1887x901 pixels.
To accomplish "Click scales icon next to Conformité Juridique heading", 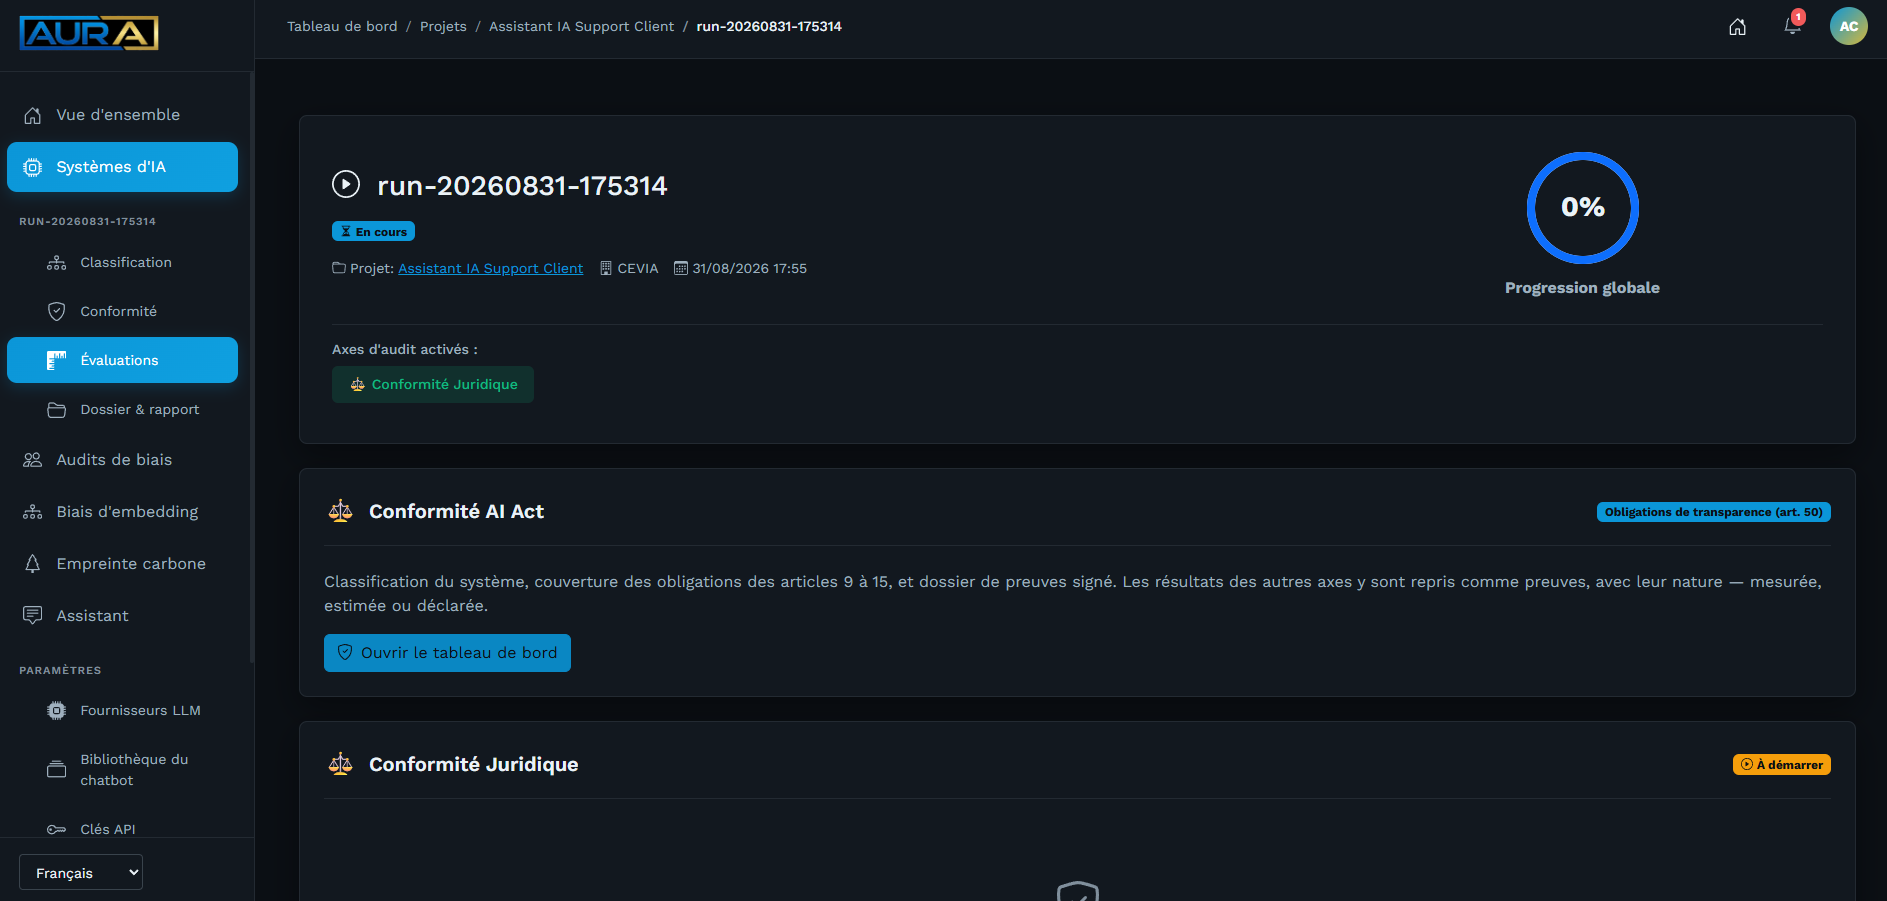I will pos(341,764).
